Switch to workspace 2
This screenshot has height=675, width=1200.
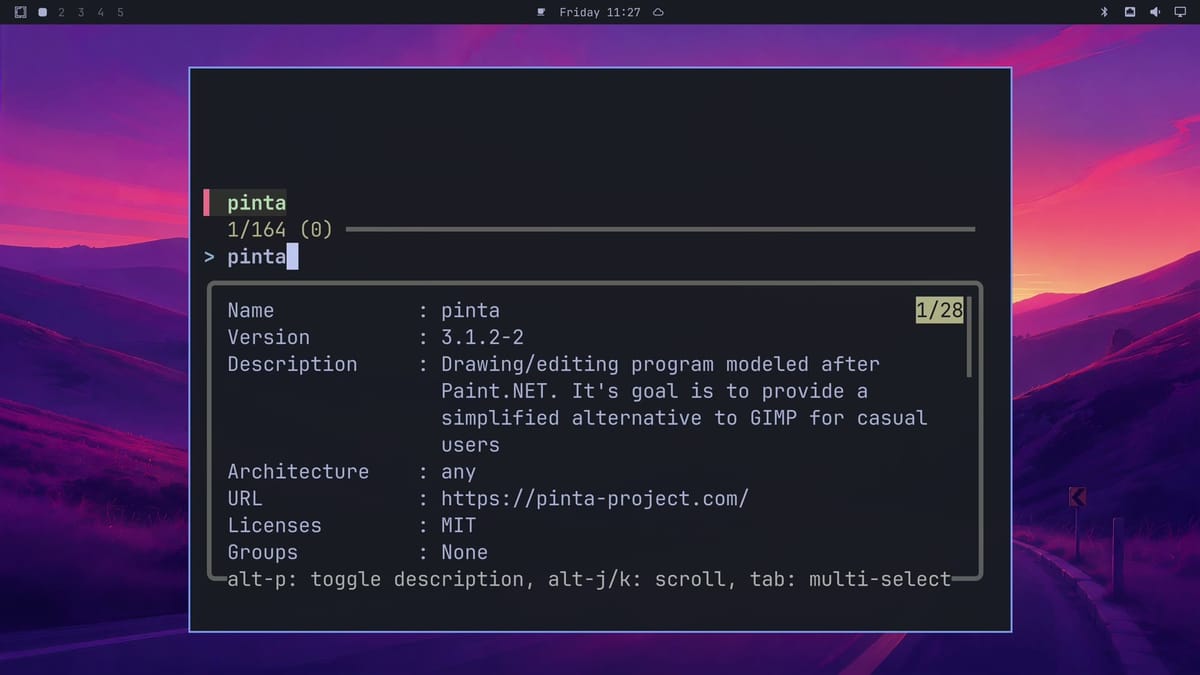point(62,12)
